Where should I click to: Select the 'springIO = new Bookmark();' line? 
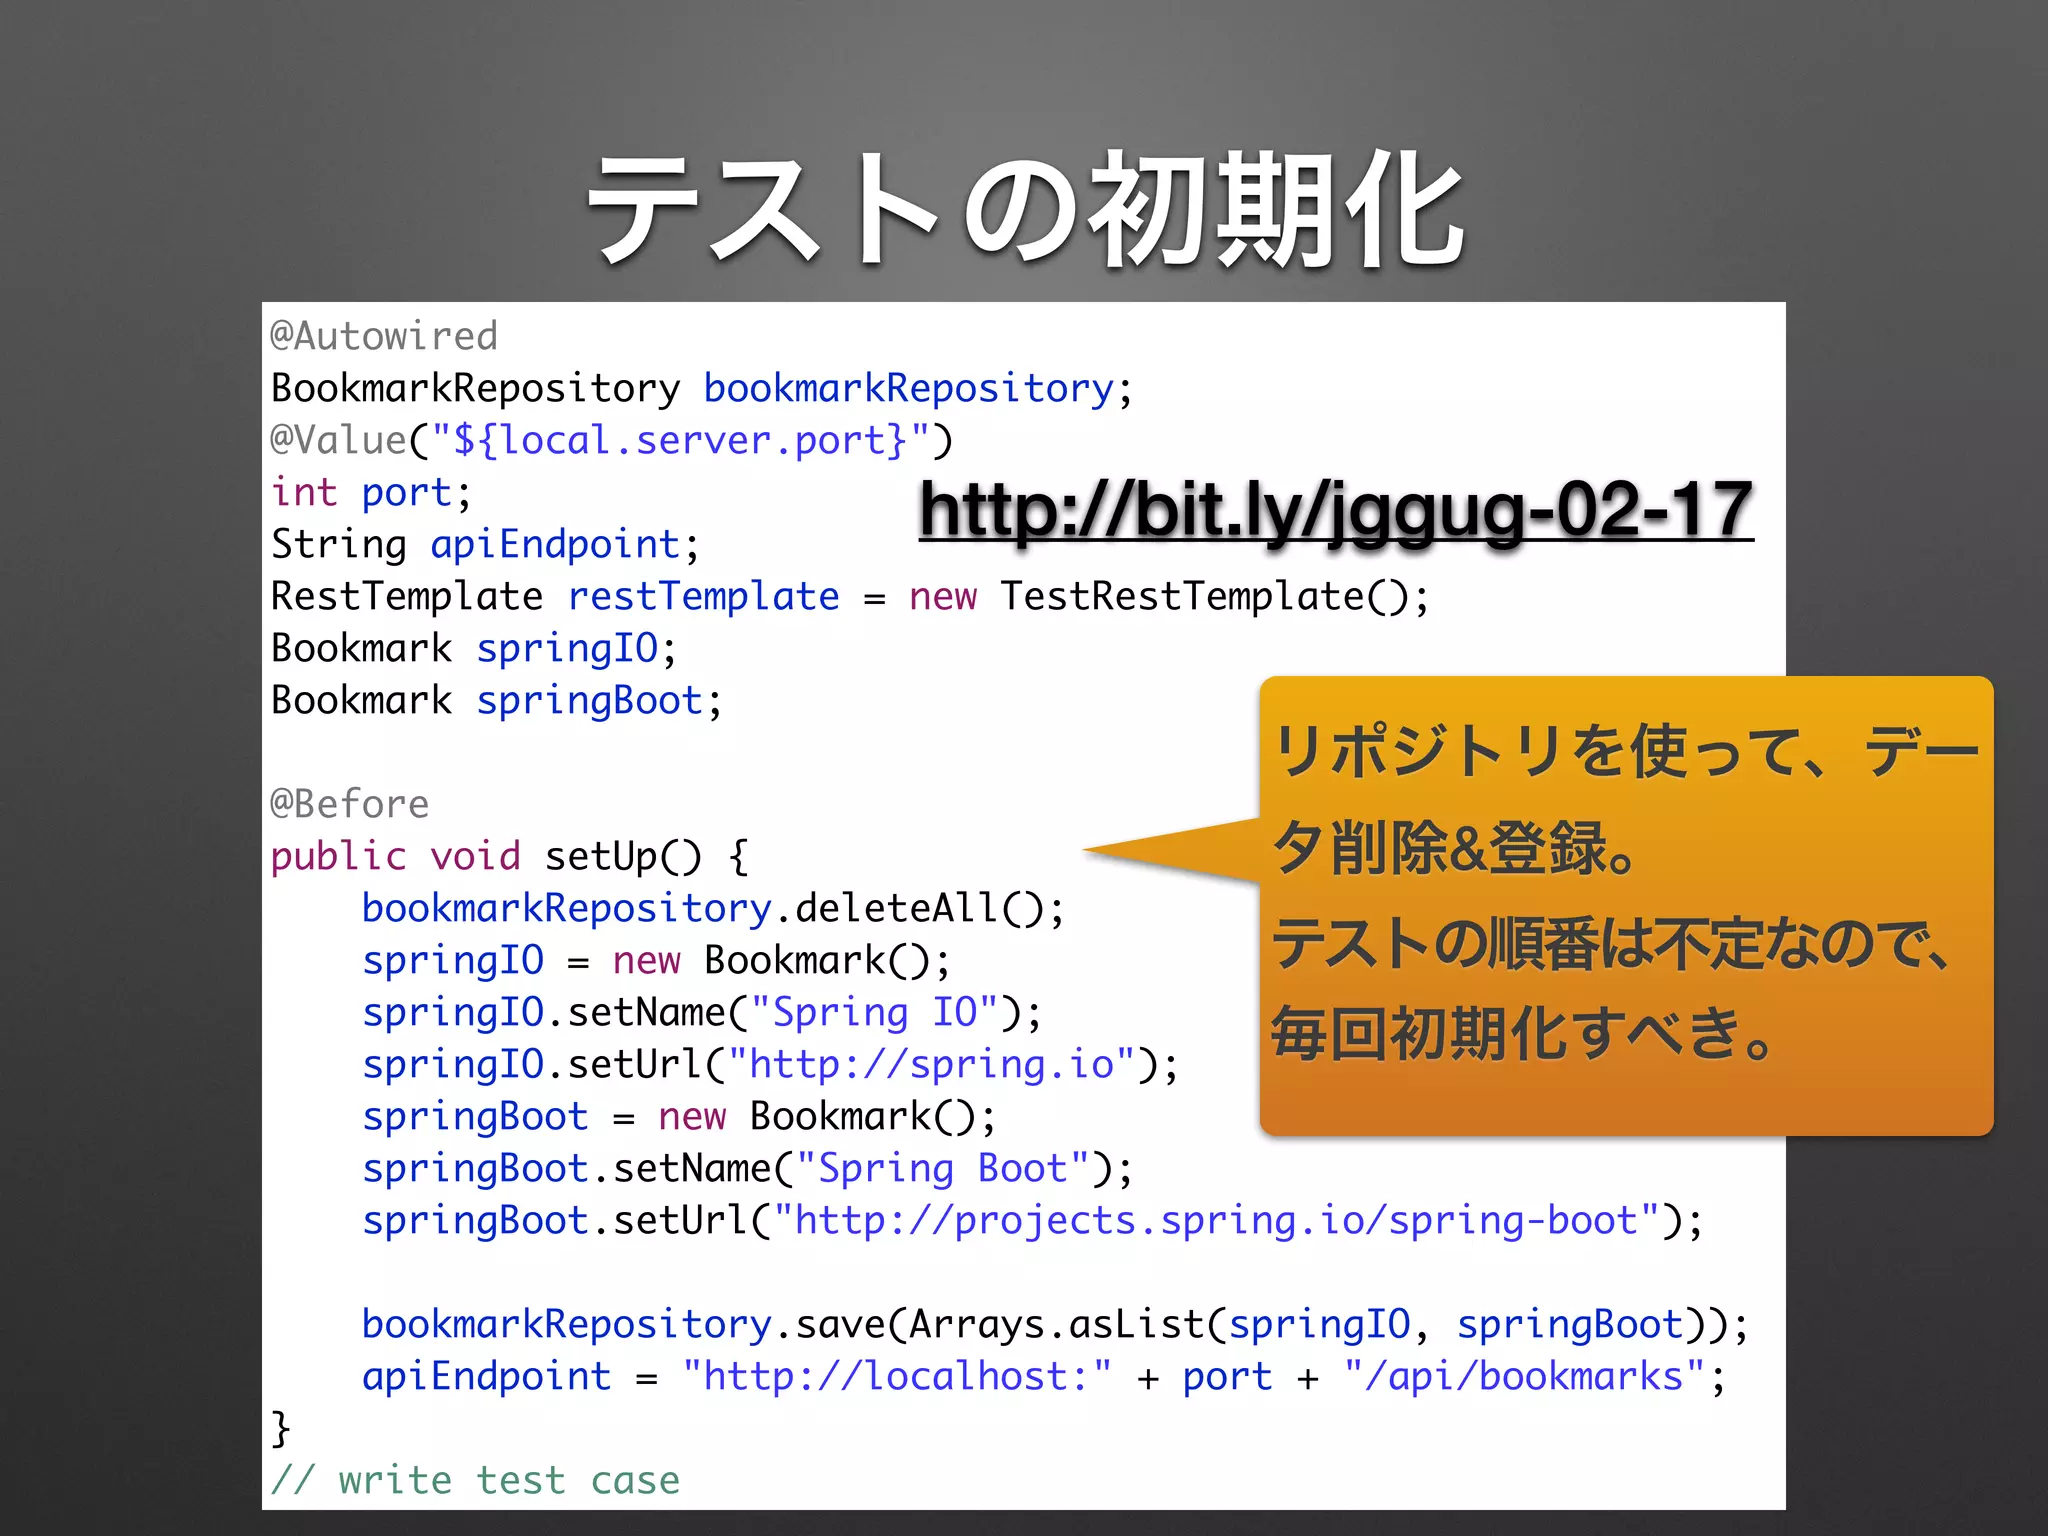click(657, 961)
